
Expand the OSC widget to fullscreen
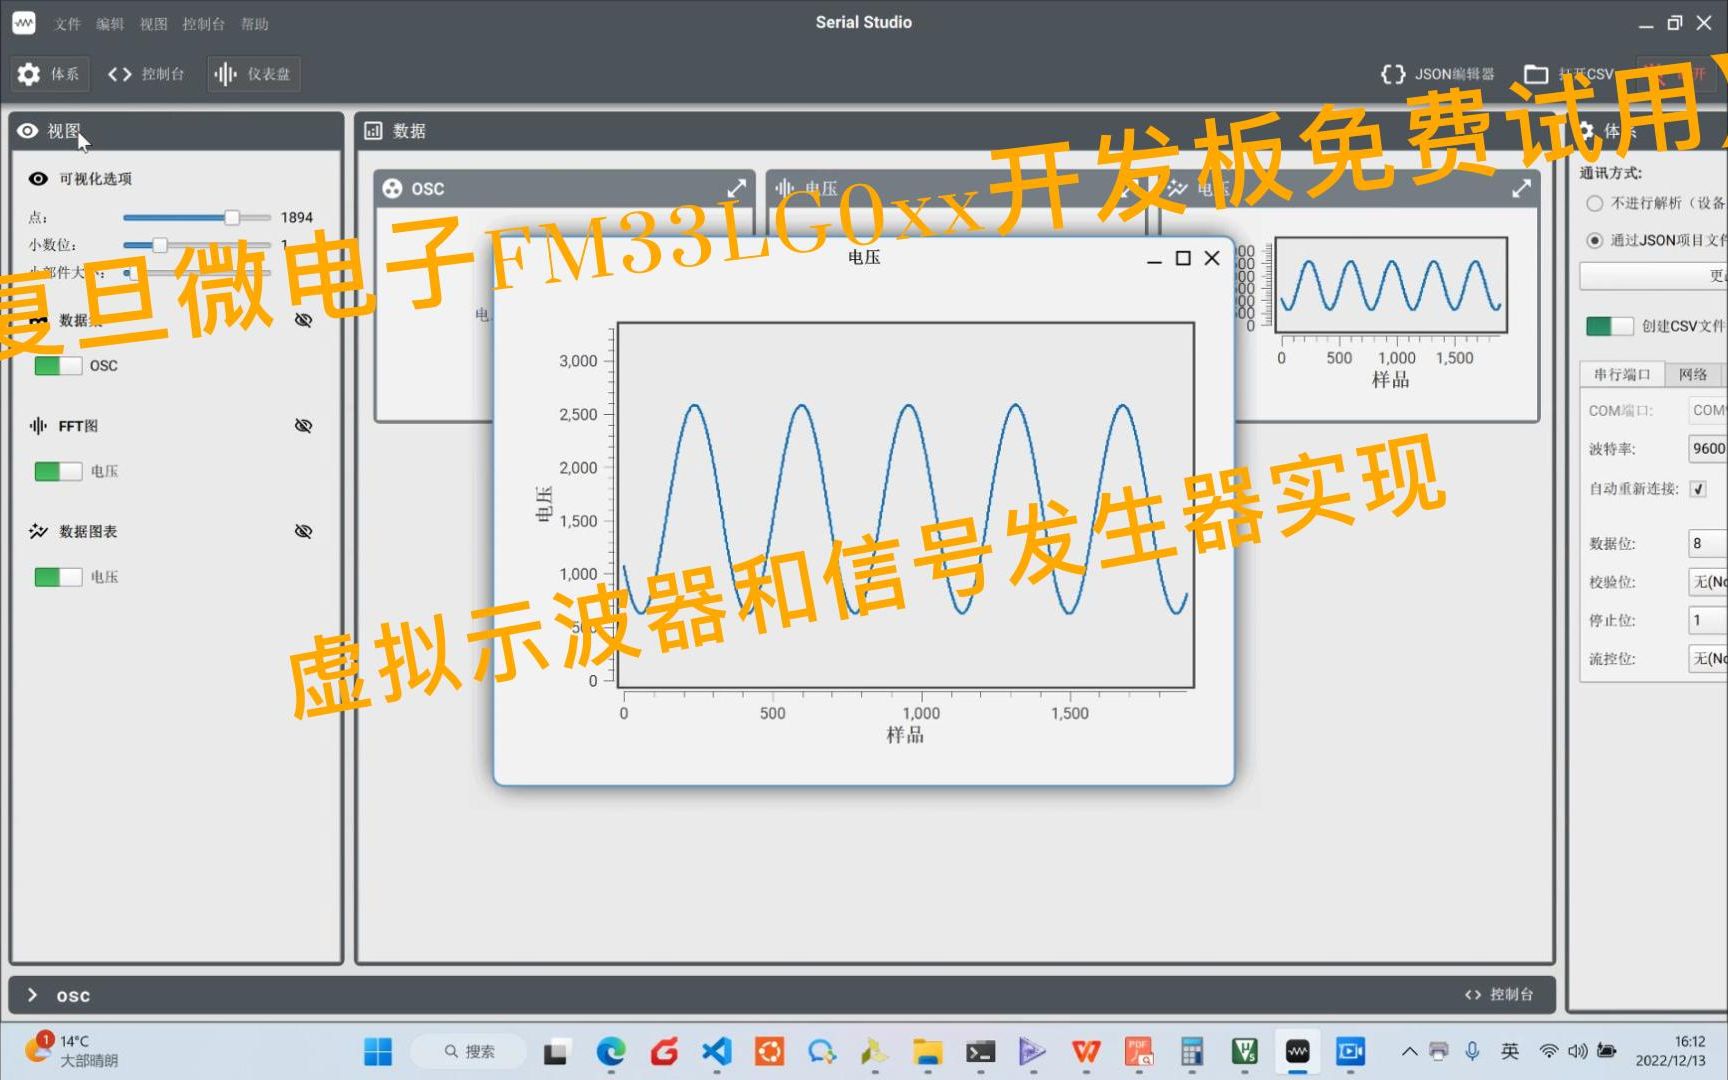[736, 187]
